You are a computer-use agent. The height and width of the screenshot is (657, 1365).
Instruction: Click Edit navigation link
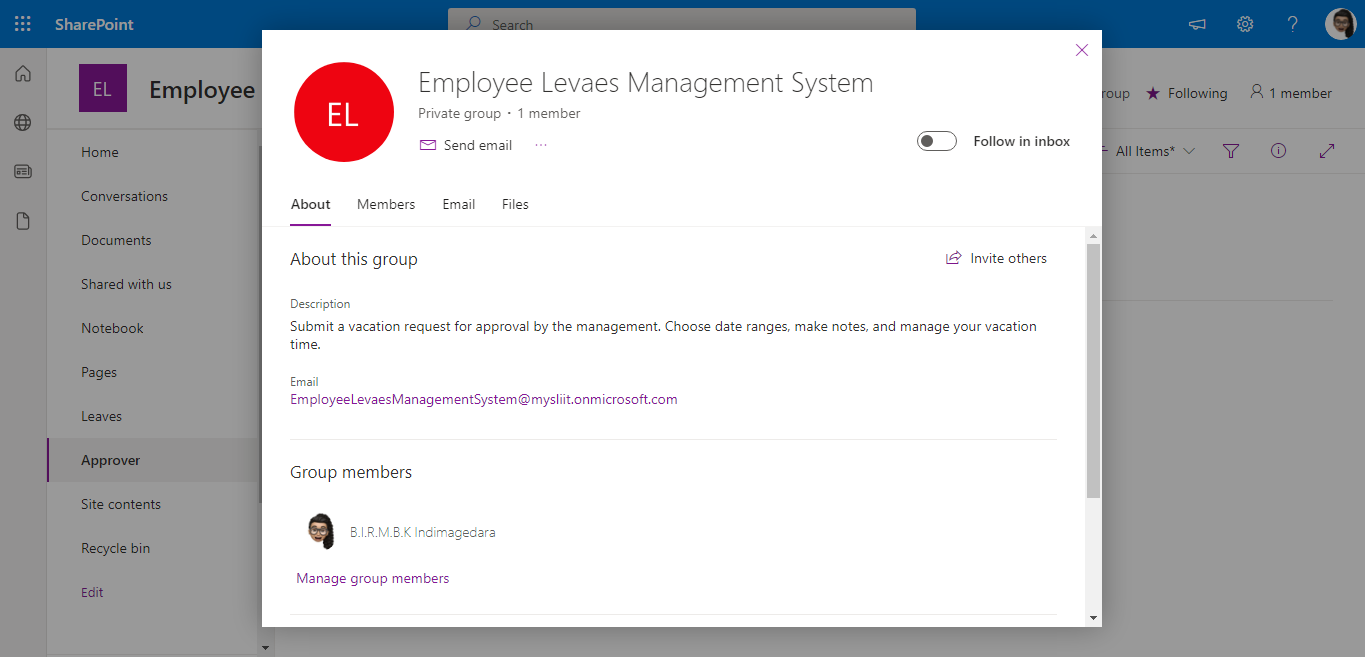pyautogui.click(x=92, y=592)
